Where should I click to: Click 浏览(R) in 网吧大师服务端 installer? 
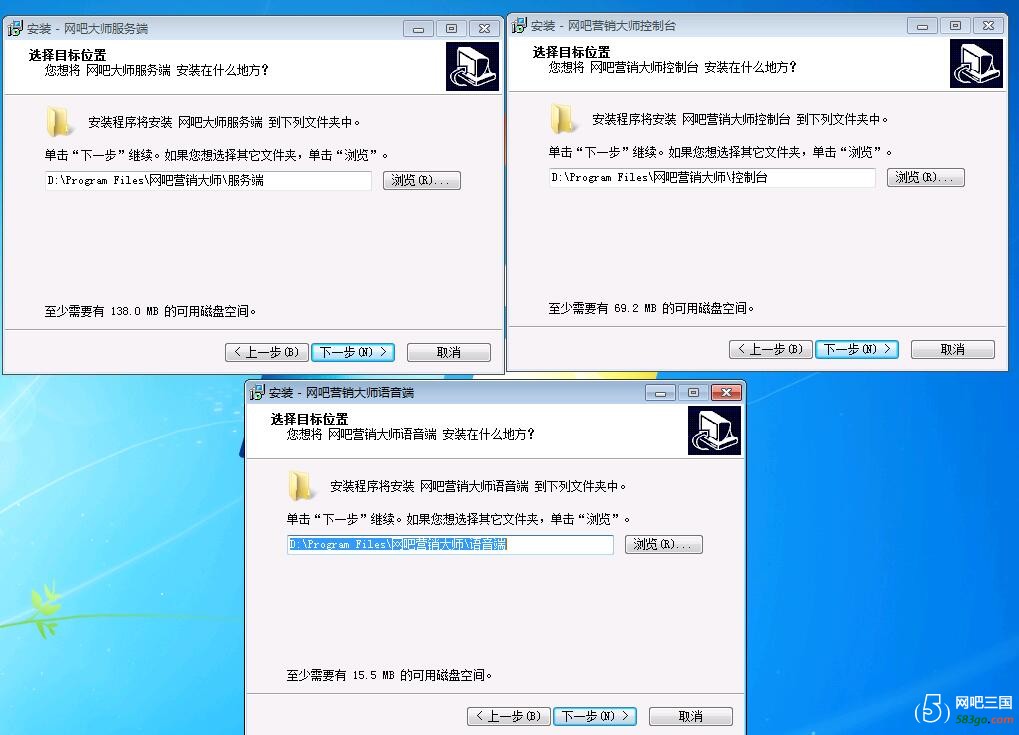(422, 180)
